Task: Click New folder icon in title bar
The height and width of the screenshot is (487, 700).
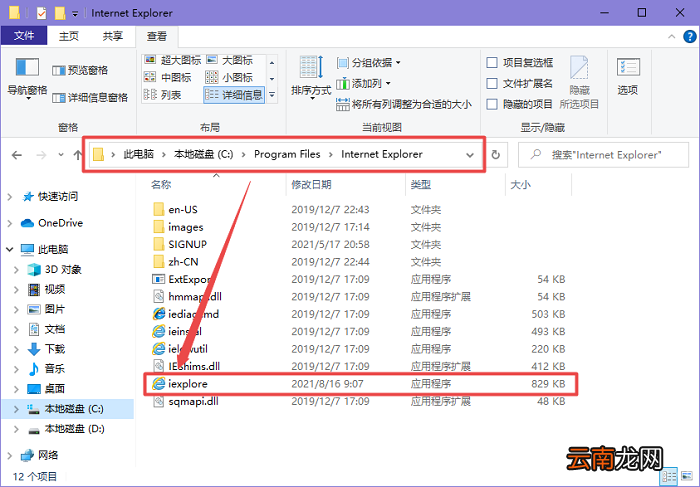Action: tap(60, 13)
